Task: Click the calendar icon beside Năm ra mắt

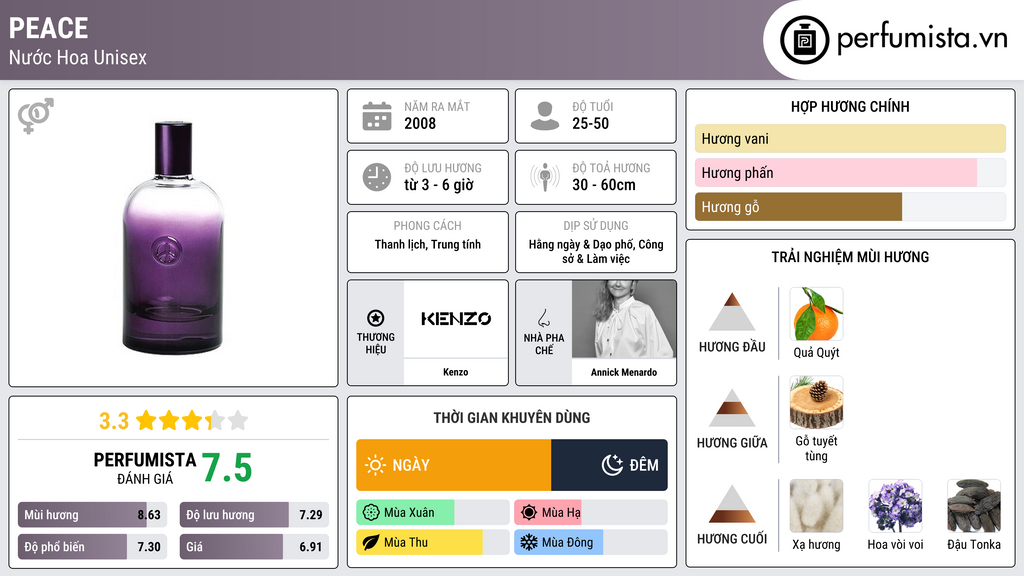Action: coord(377,116)
